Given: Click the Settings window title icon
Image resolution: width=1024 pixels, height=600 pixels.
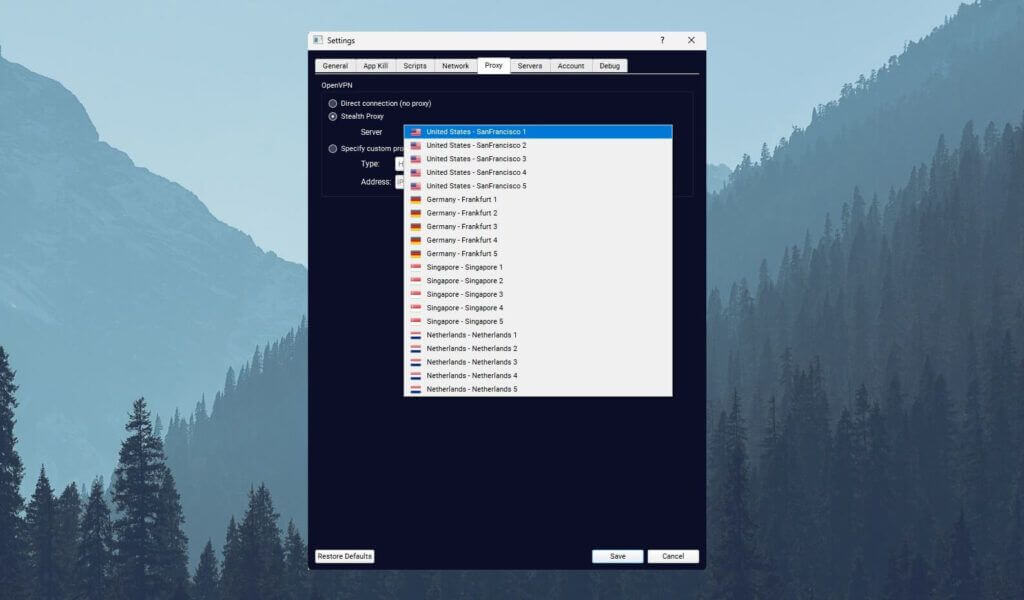Looking at the screenshot, I should point(318,40).
